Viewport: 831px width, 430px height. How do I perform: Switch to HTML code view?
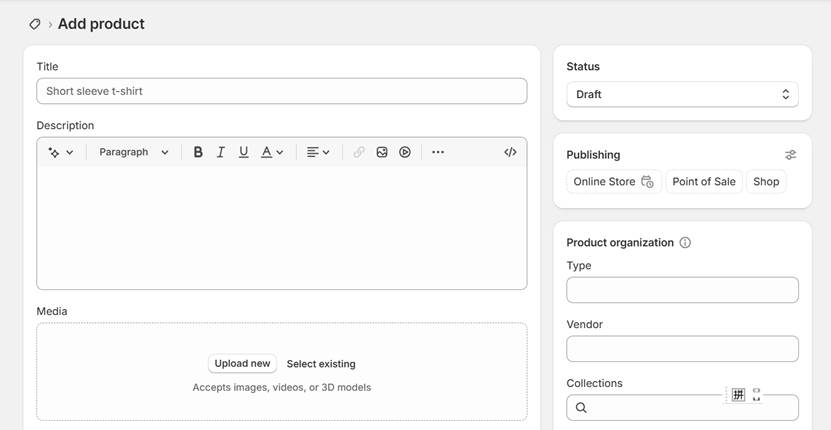pyautogui.click(x=510, y=152)
